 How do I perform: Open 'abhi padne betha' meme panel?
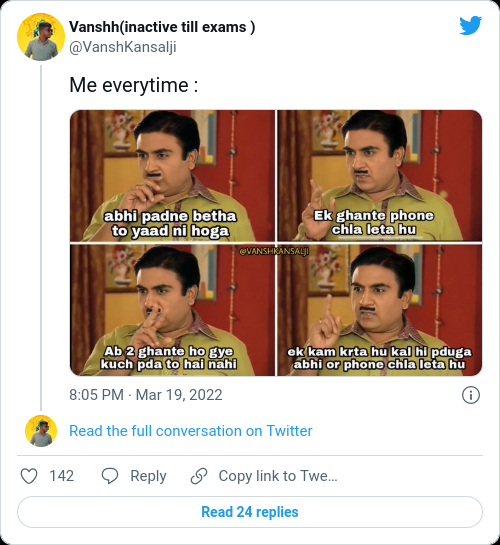pyautogui.click(x=172, y=176)
